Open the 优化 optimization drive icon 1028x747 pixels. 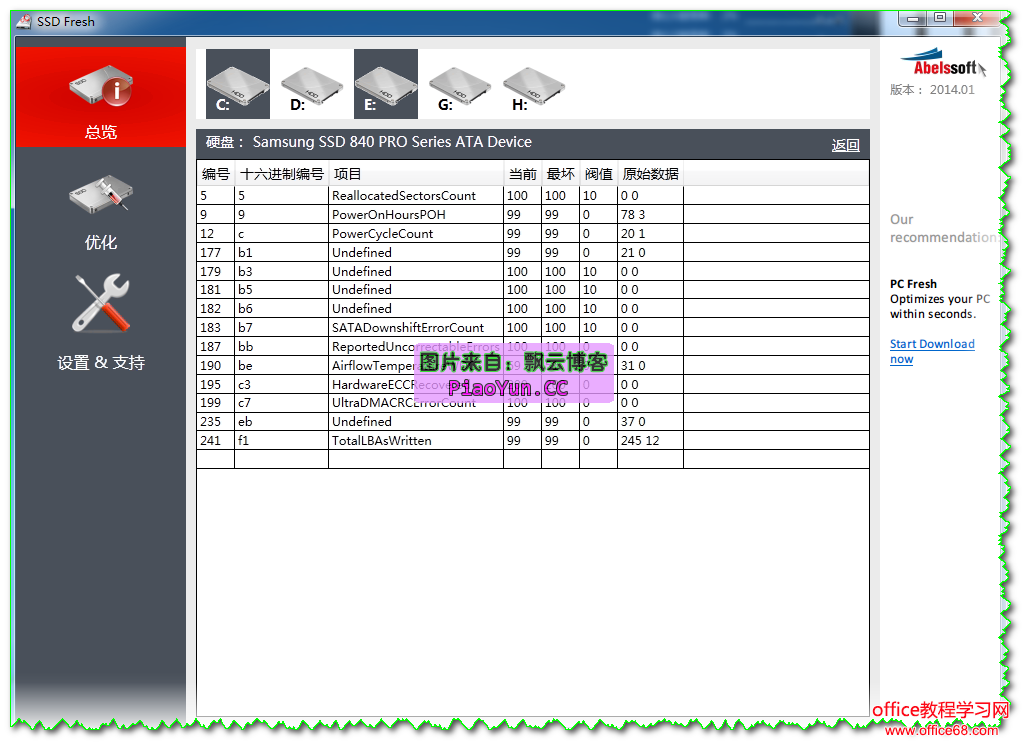click(x=101, y=194)
